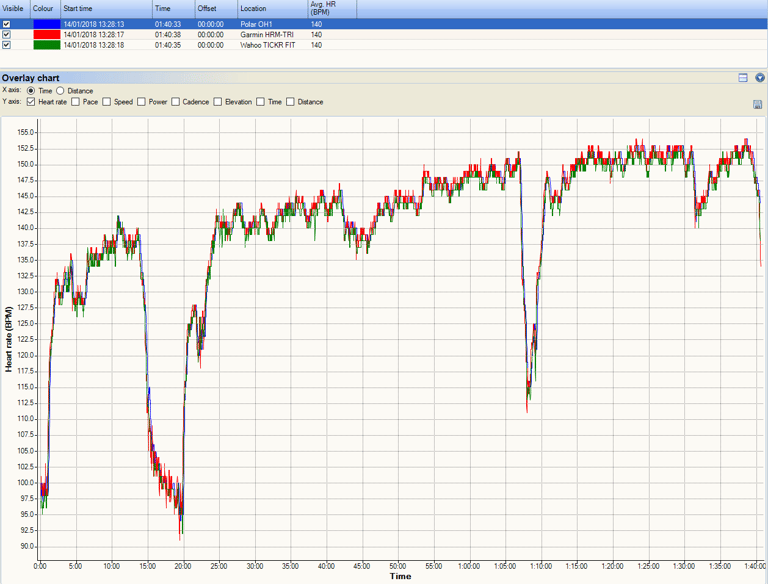Enable the Elevation Y axis checkbox
Viewport: 768px width, 584px height.
(x=217, y=101)
